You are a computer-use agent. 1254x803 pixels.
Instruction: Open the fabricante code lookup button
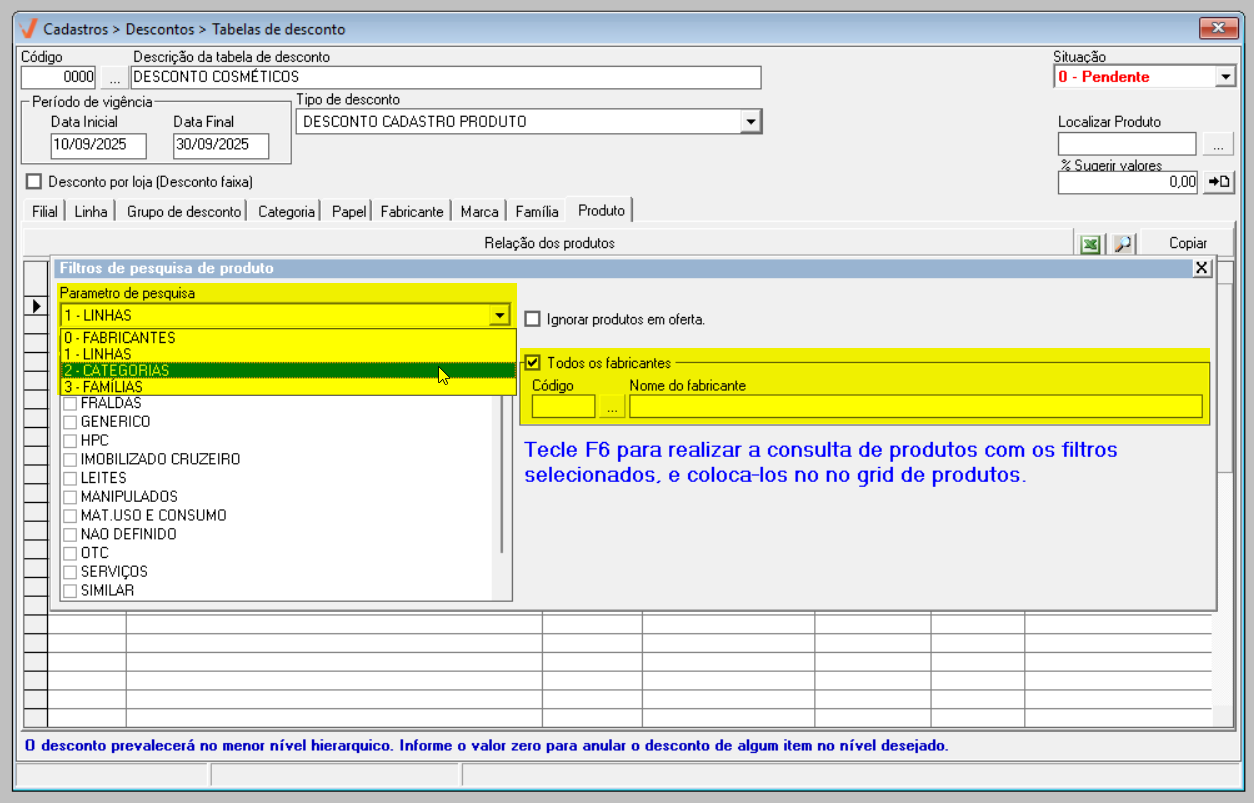612,406
